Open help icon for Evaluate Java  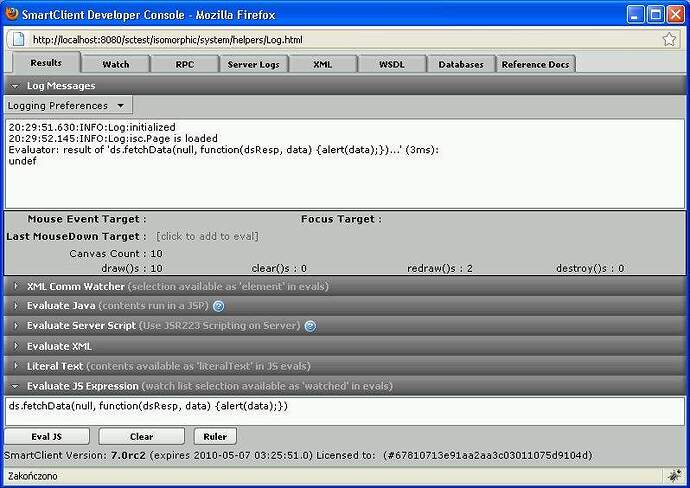[218, 306]
